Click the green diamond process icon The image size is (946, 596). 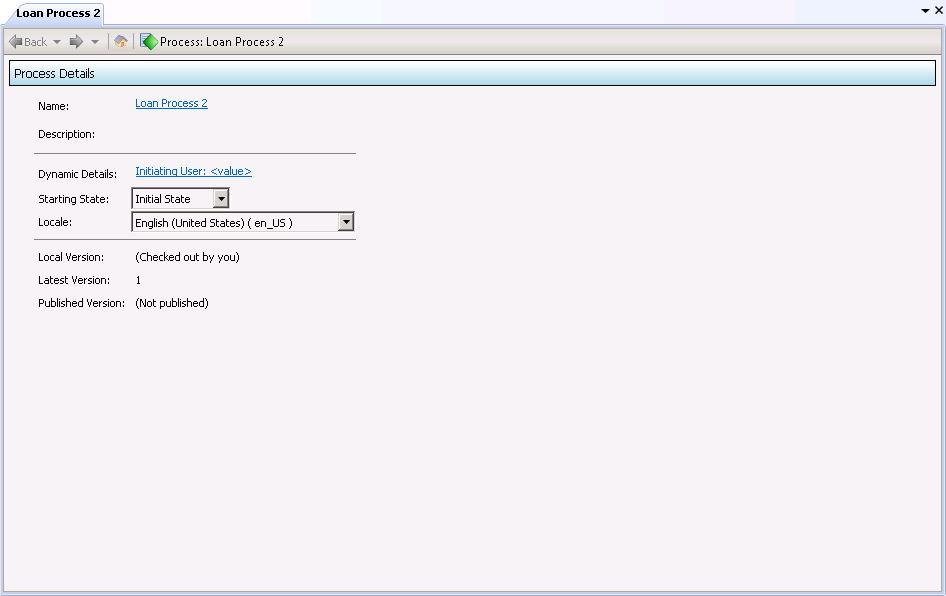[149, 42]
